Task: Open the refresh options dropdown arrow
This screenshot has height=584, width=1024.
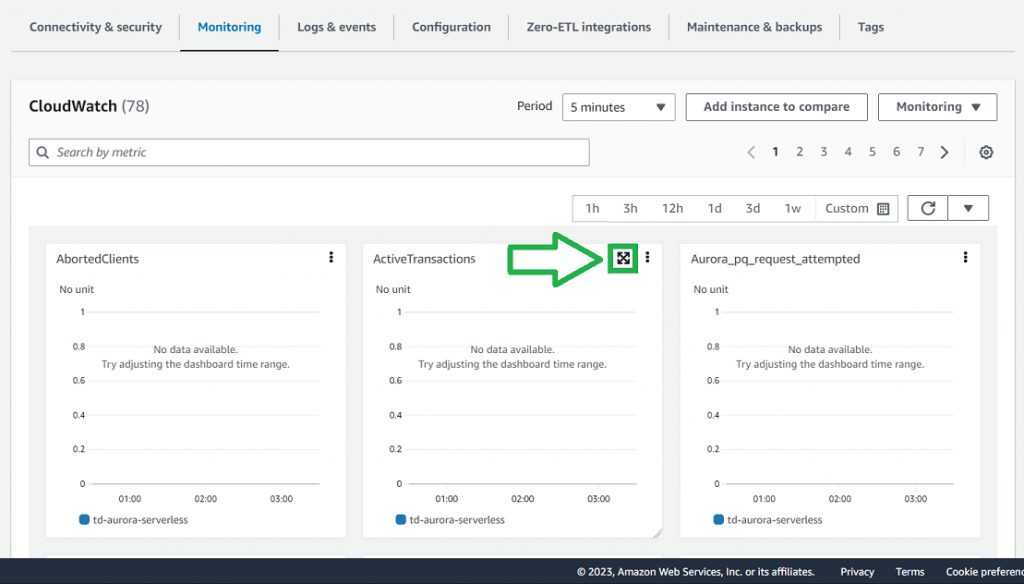Action: (968, 208)
